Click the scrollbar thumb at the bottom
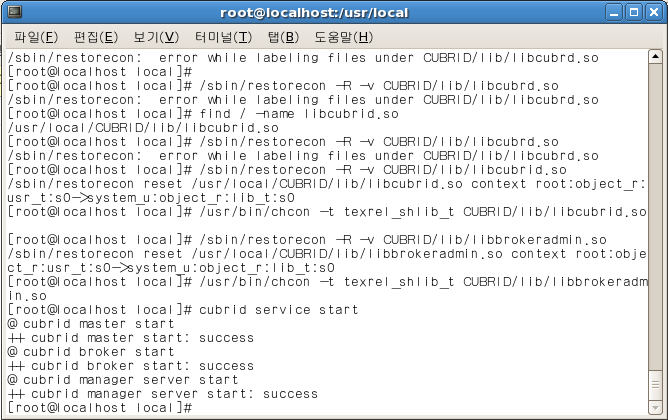This screenshot has width=668, height=420. pos(655,385)
